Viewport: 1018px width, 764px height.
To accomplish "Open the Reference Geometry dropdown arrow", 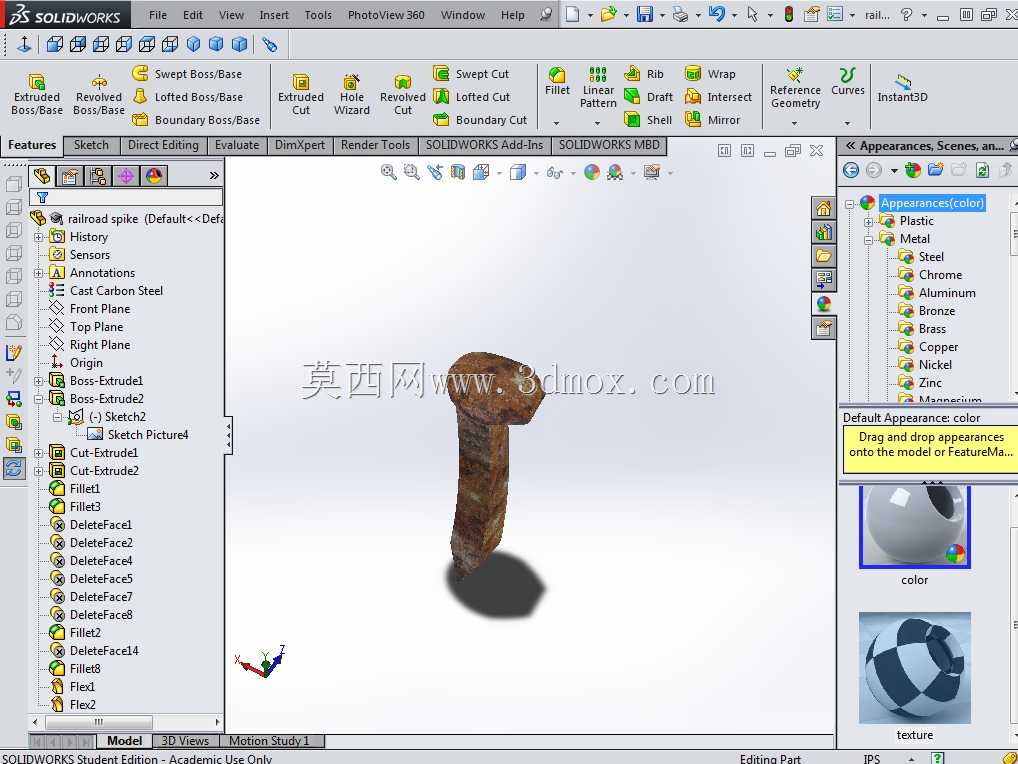I will [794, 123].
